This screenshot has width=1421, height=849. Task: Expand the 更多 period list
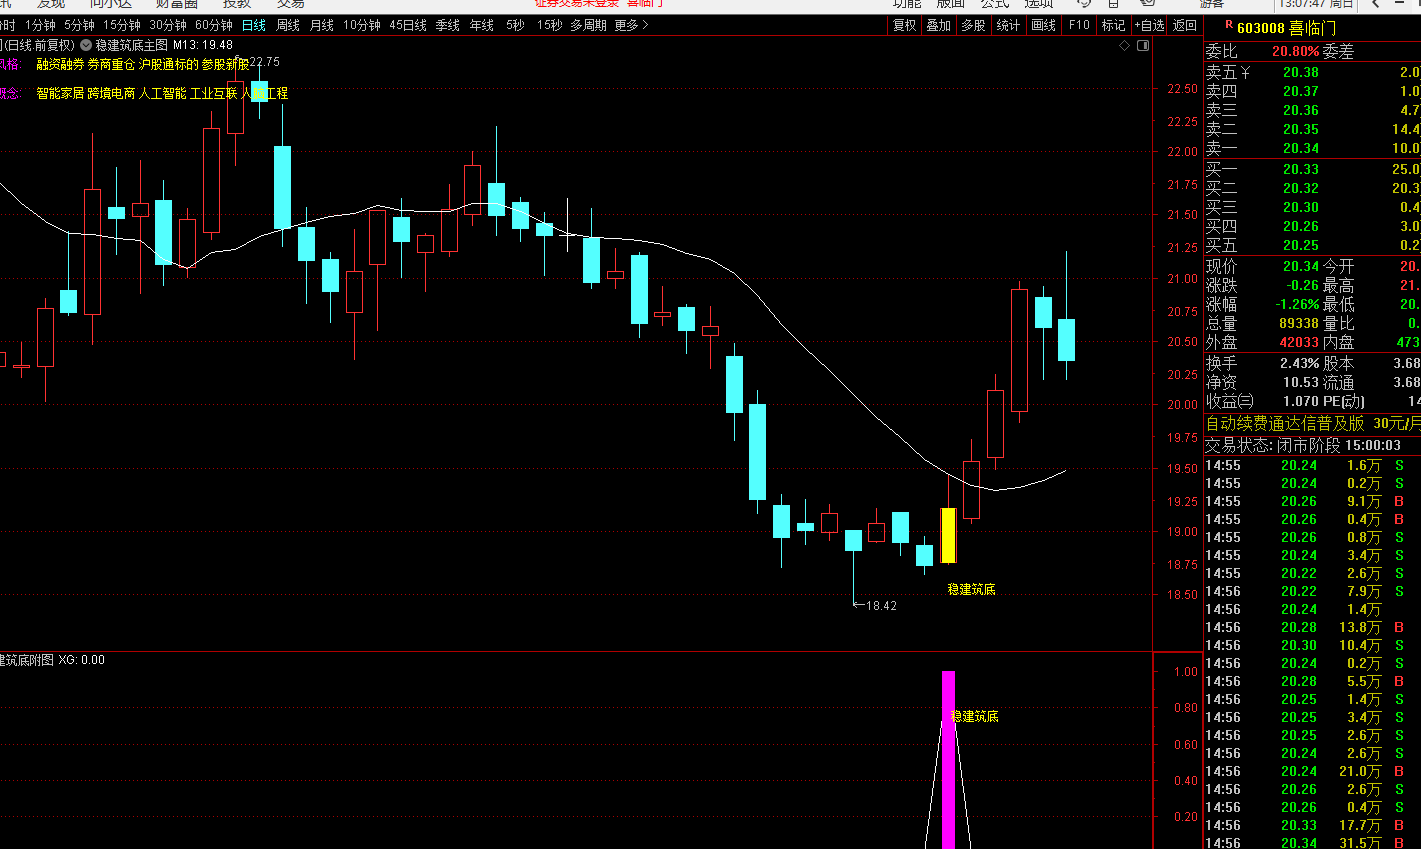click(631, 25)
